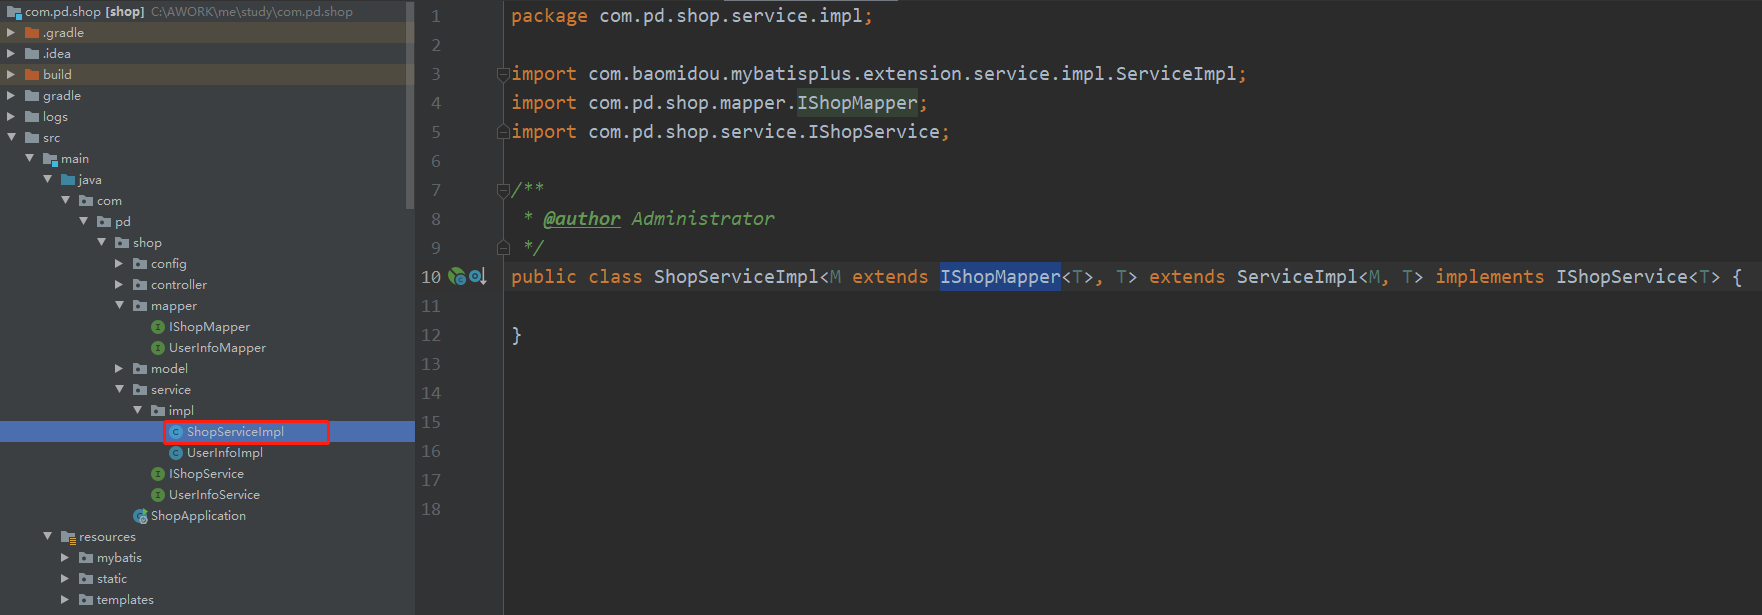
Task: Click the project root com.pd.shop [shop]
Action: click(85, 12)
